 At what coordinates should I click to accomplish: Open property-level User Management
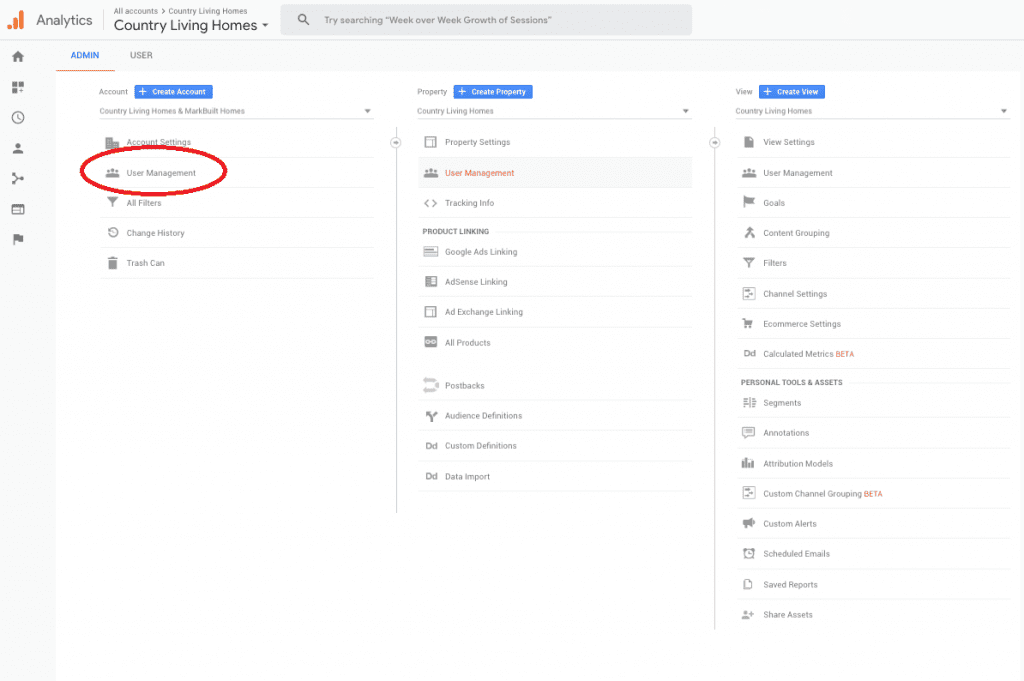(x=554, y=173)
